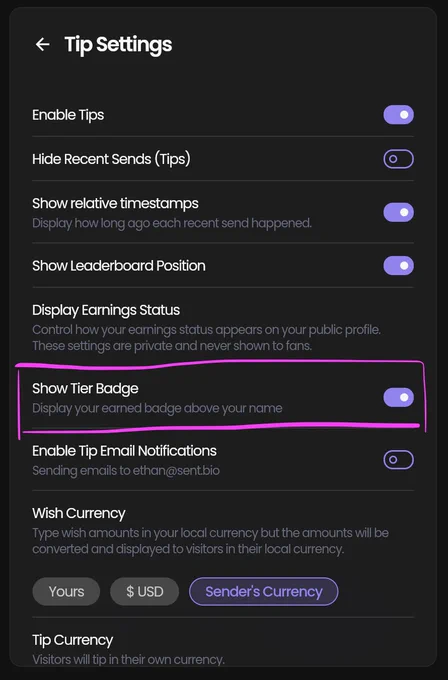Click the Hide Recent Sends (Tips) label
The height and width of the screenshot is (680, 448).
[x=111, y=159]
